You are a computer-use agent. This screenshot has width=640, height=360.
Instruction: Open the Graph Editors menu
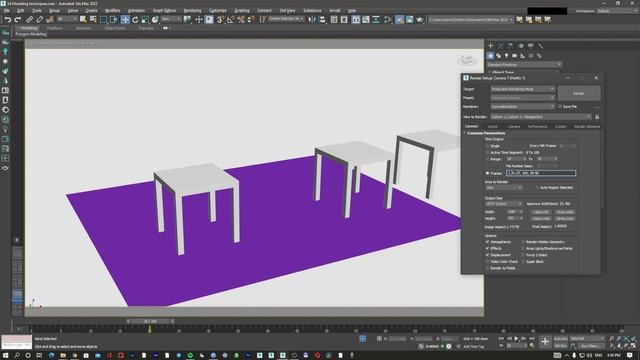pos(164,11)
